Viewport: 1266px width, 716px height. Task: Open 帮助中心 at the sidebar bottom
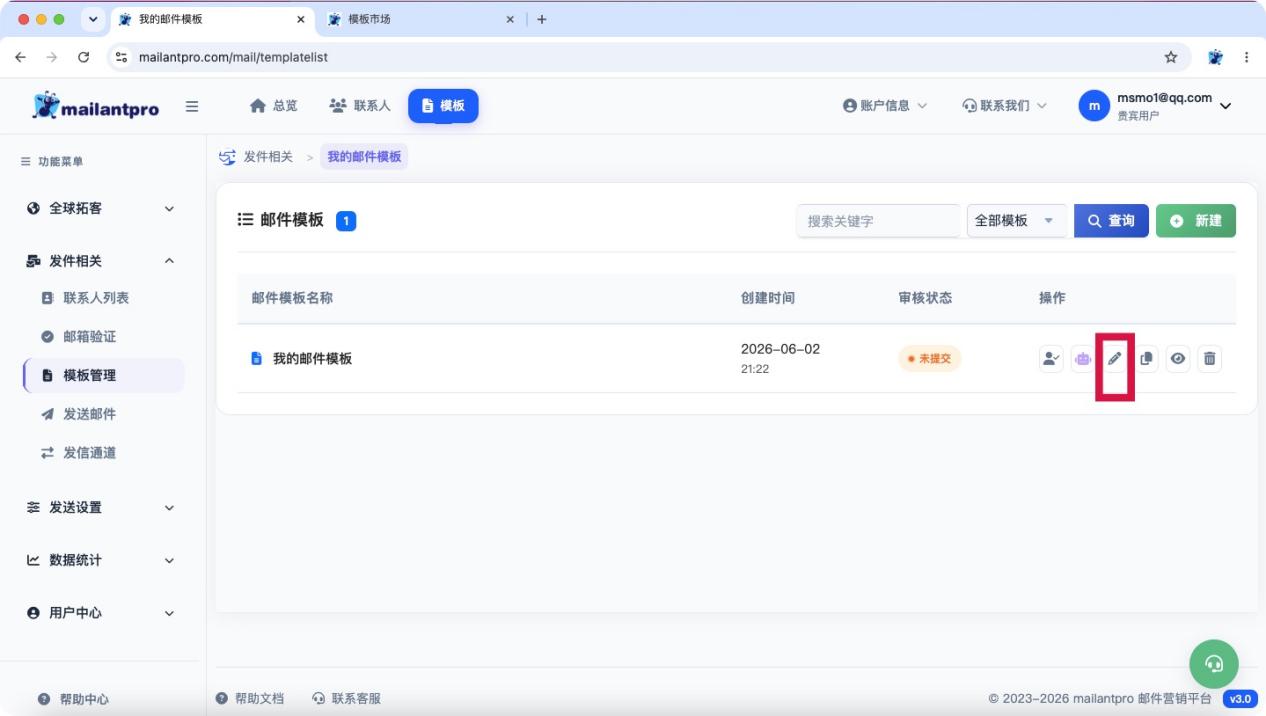(x=74, y=699)
